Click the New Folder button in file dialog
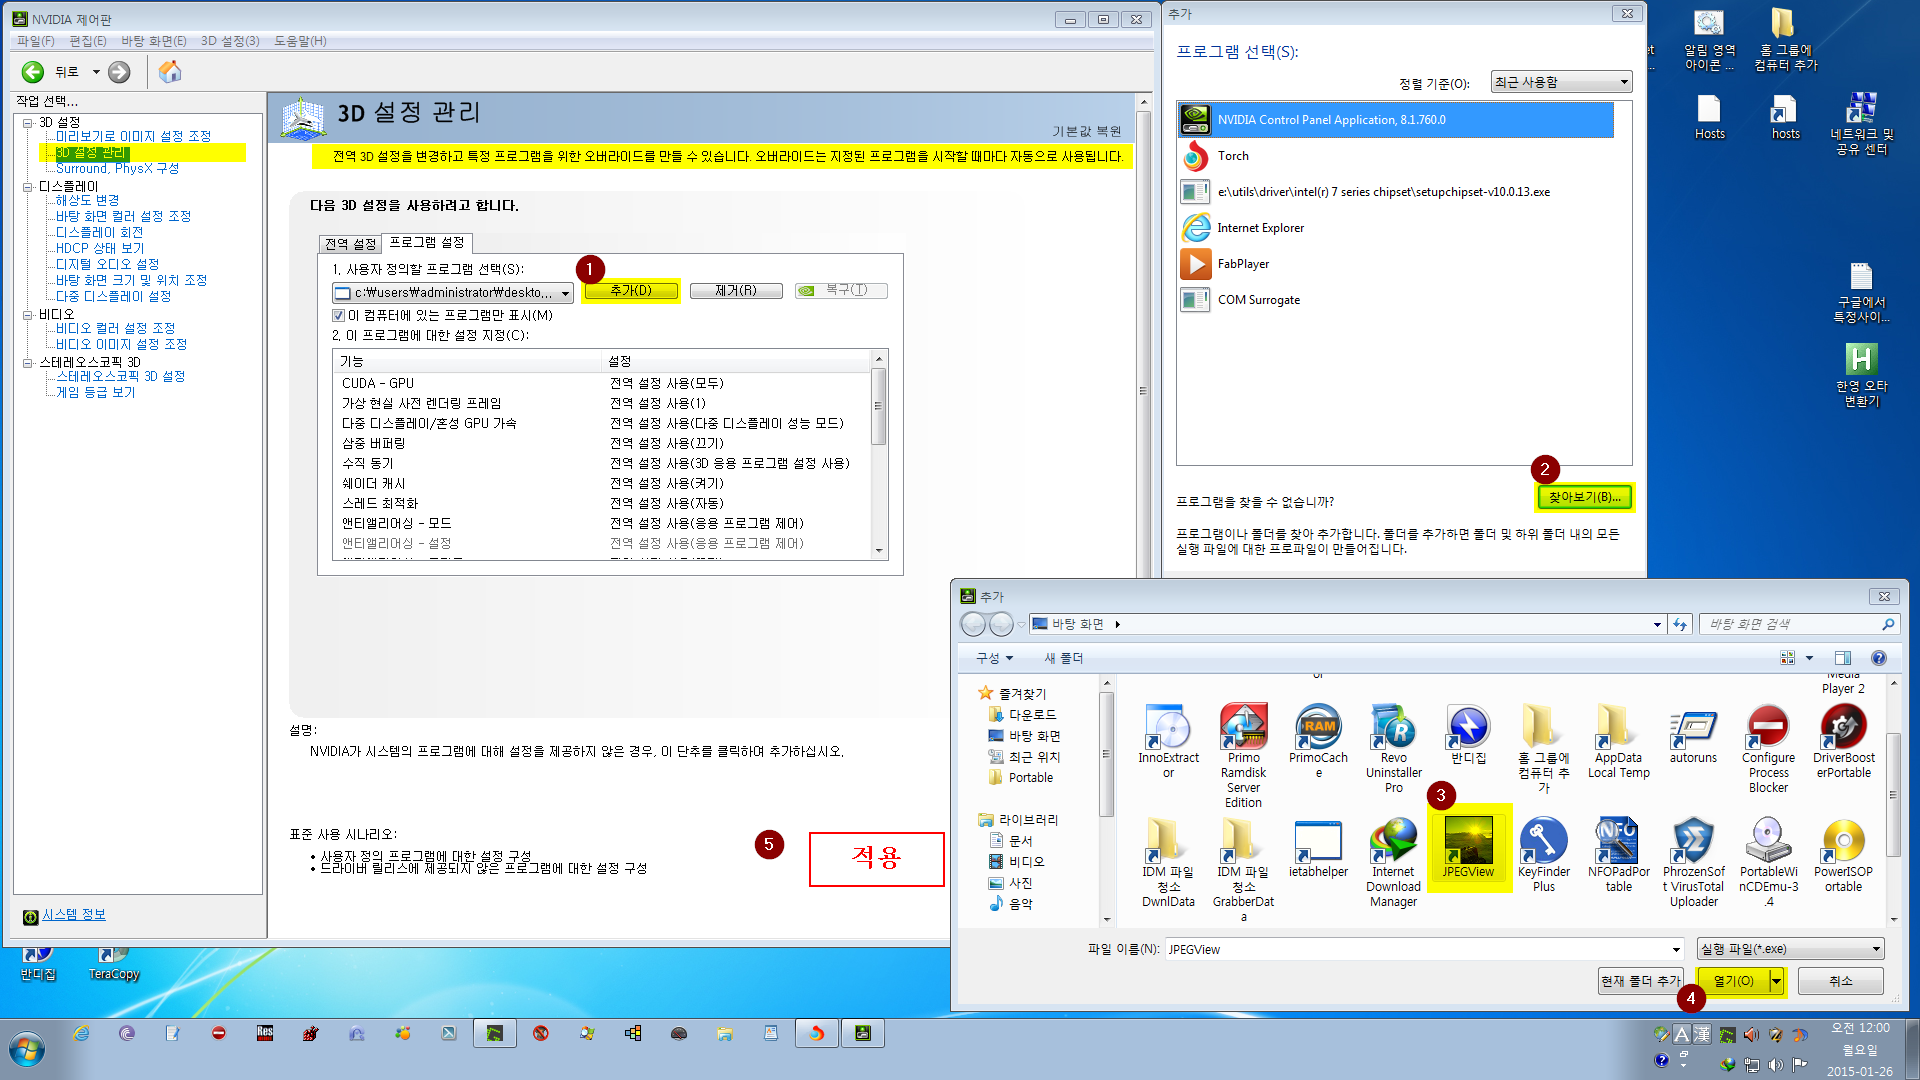The width and height of the screenshot is (1920, 1080). pyautogui.click(x=1063, y=658)
